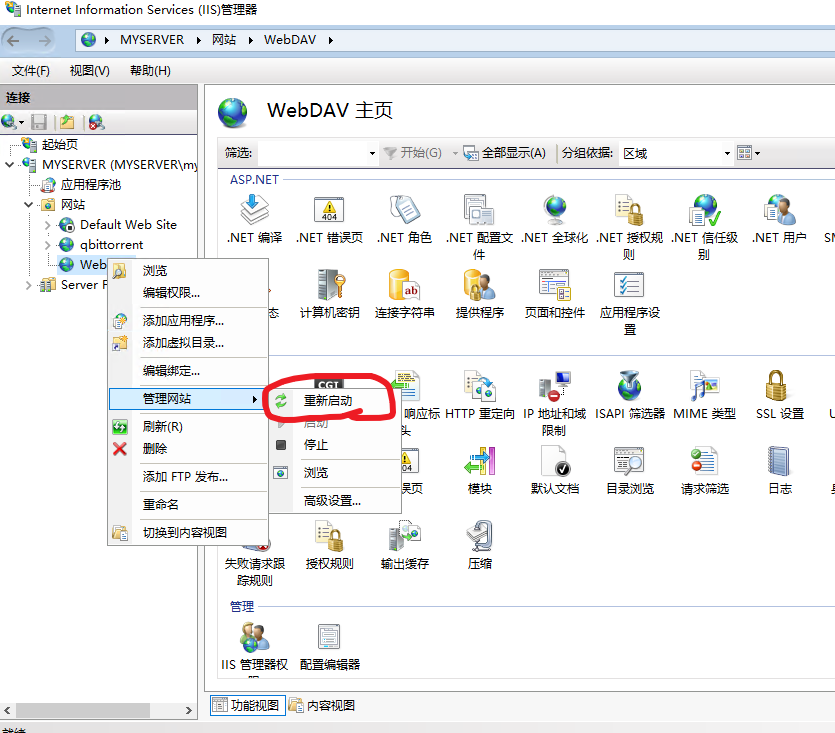The height and width of the screenshot is (733, 835).
Task: Open the view mode dropdown icon
Action: pos(748,153)
